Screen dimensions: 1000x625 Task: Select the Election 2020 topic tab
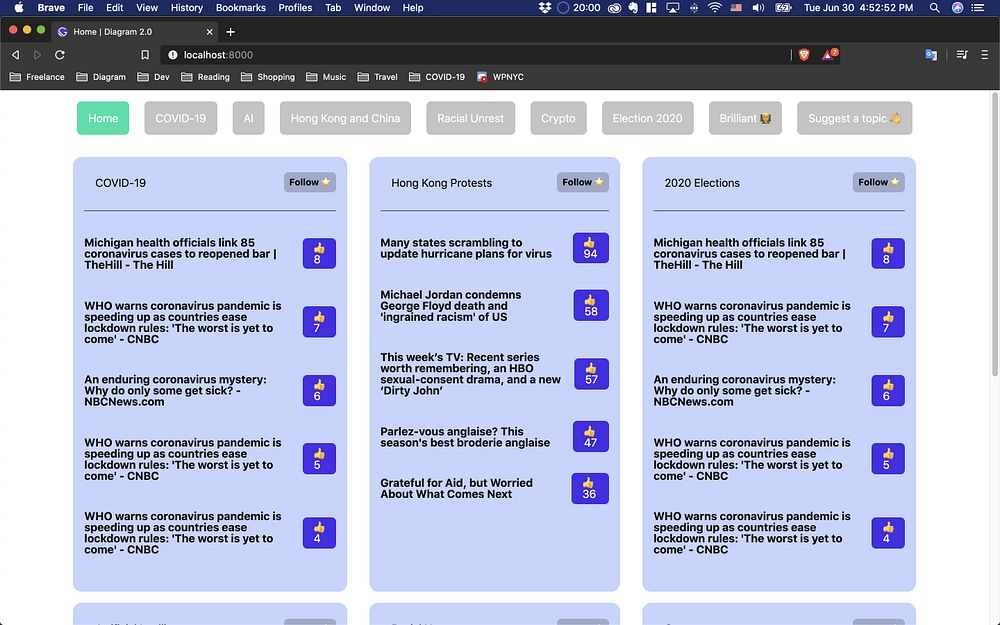click(x=647, y=118)
